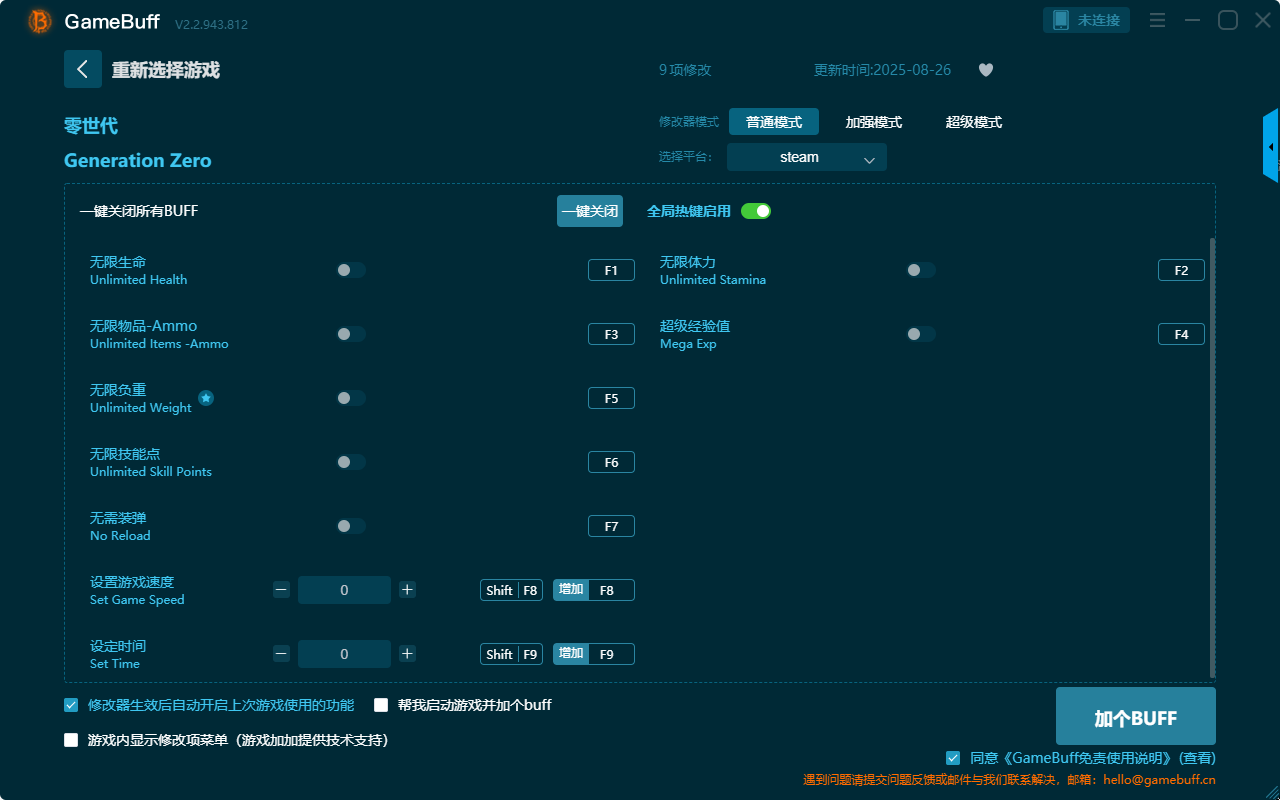Click the version V2.2.943.812 text
The height and width of the screenshot is (800, 1280).
coord(211,24)
